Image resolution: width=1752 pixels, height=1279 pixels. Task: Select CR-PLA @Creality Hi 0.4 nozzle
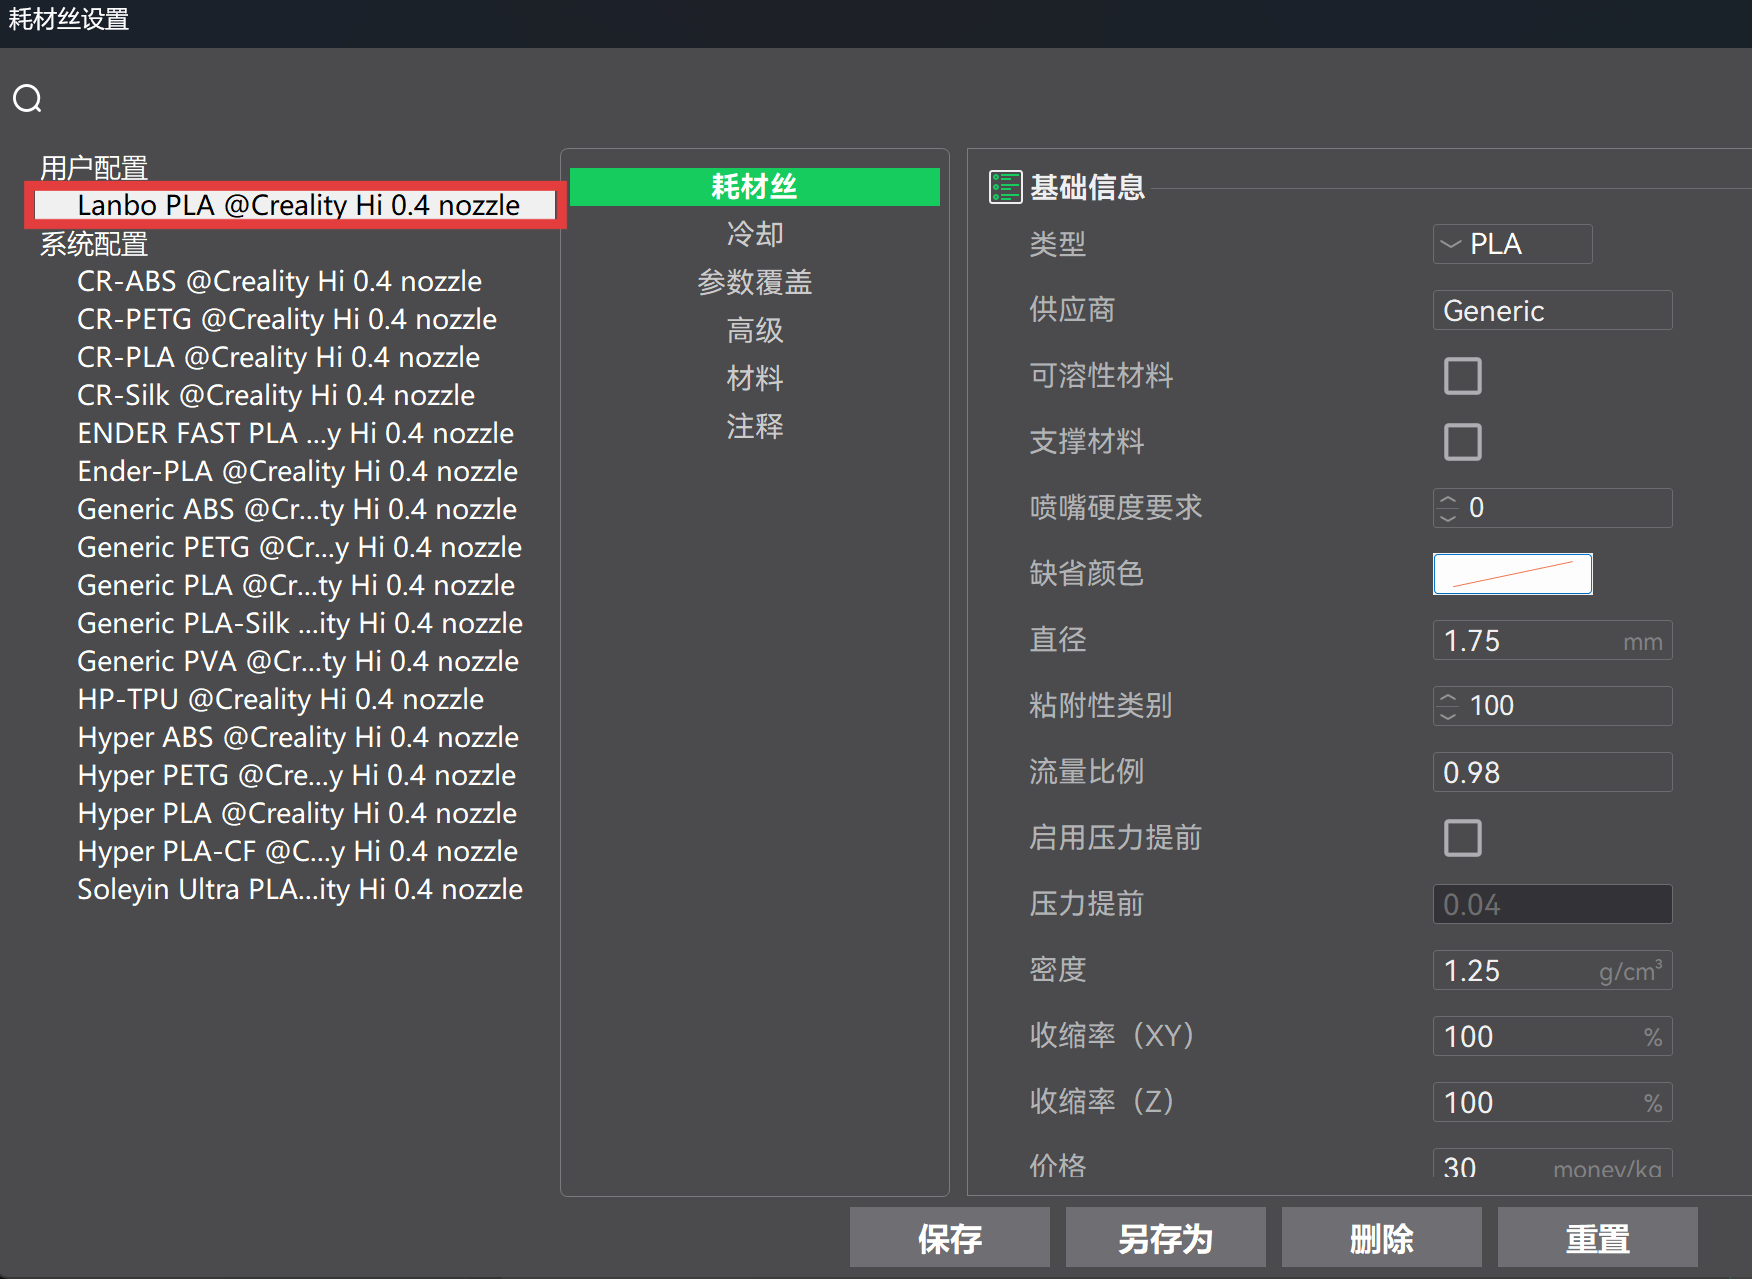pyautogui.click(x=279, y=358)
